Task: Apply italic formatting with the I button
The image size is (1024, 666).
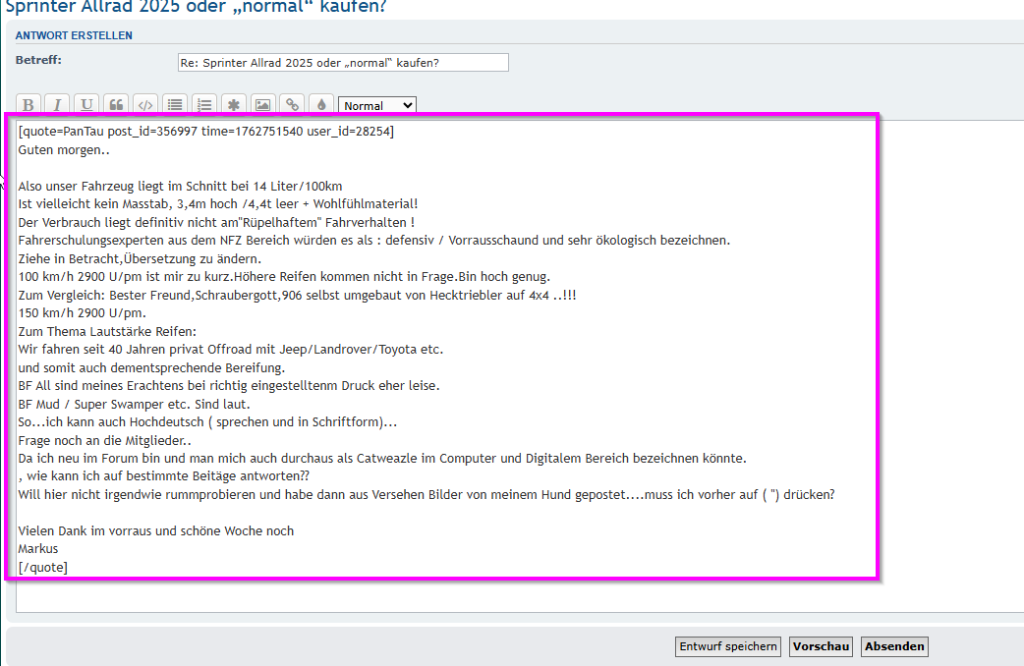Action: click(x=58, y=105)
